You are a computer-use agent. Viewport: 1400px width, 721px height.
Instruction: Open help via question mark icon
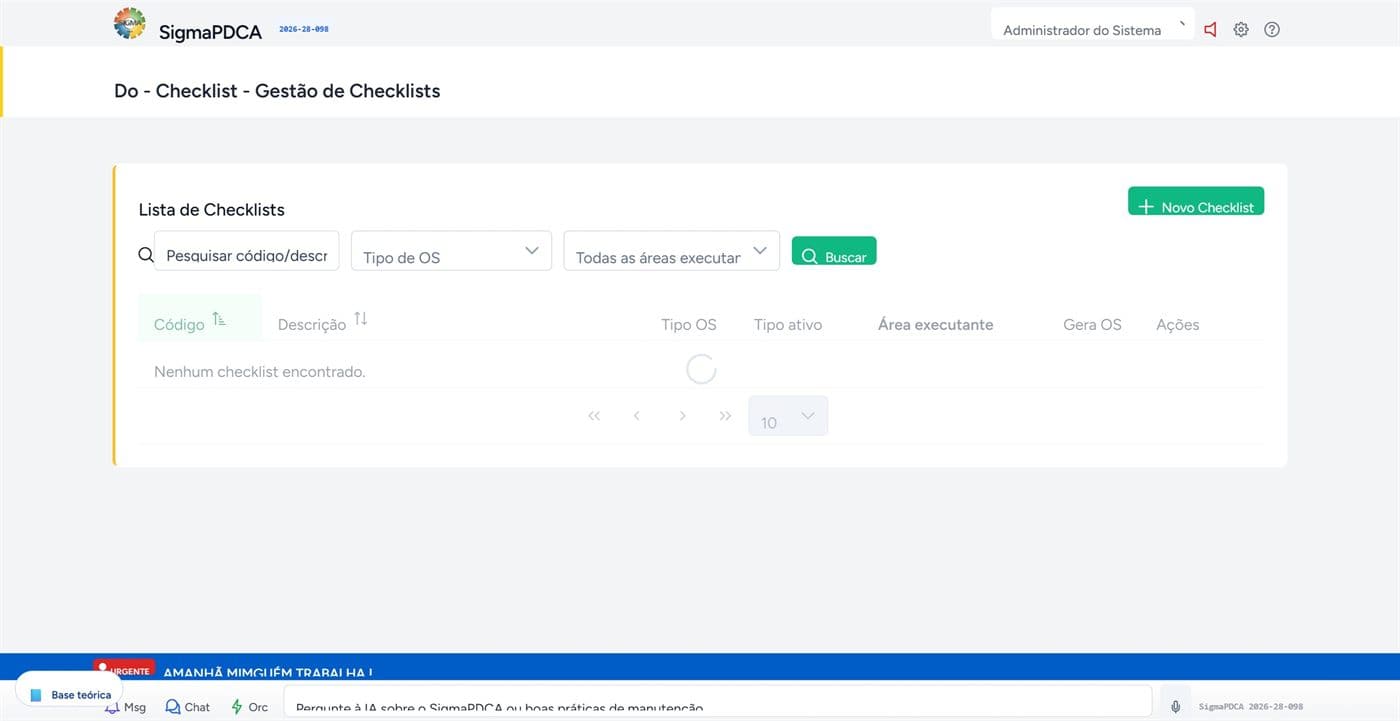pos(1272,30)
